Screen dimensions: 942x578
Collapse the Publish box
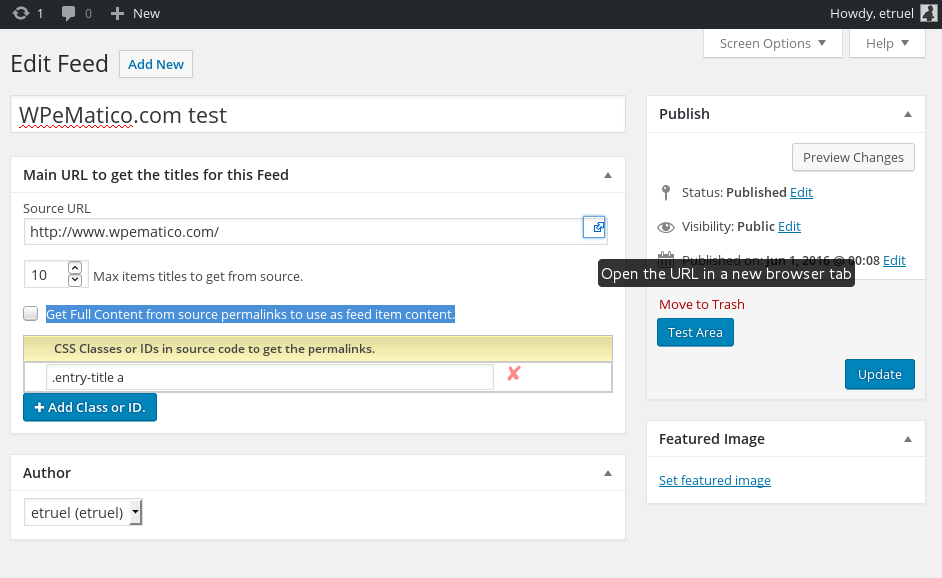pyautogui.click(x=908, y=114)
